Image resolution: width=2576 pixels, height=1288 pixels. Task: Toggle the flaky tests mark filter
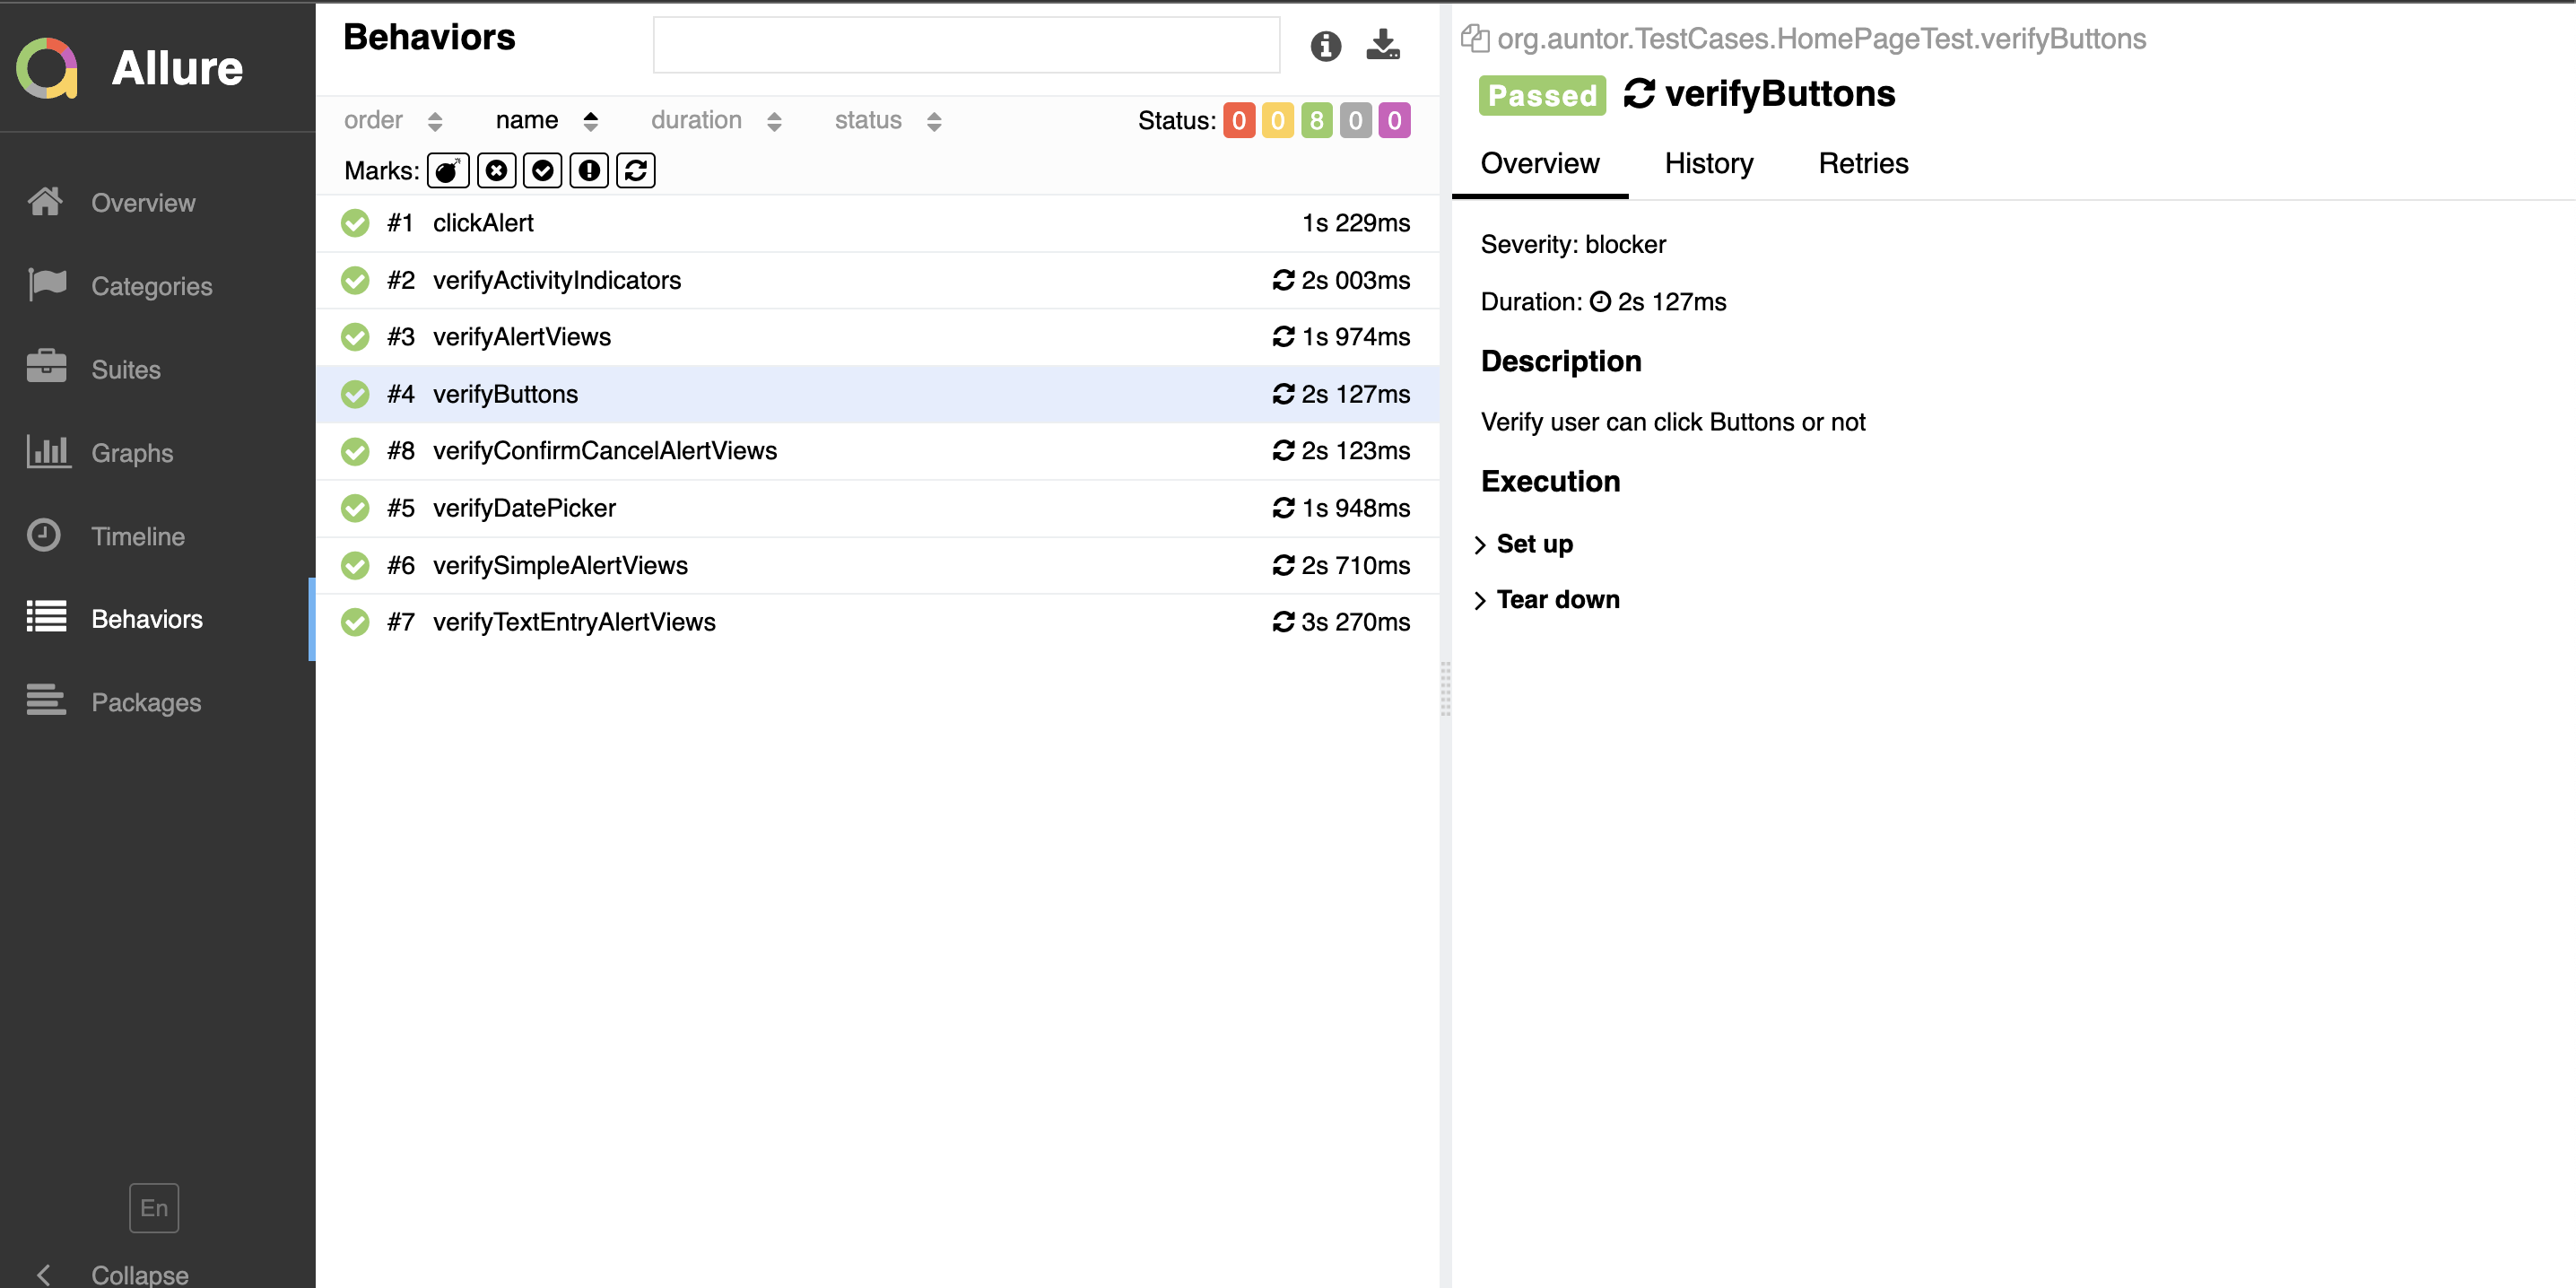447,170
